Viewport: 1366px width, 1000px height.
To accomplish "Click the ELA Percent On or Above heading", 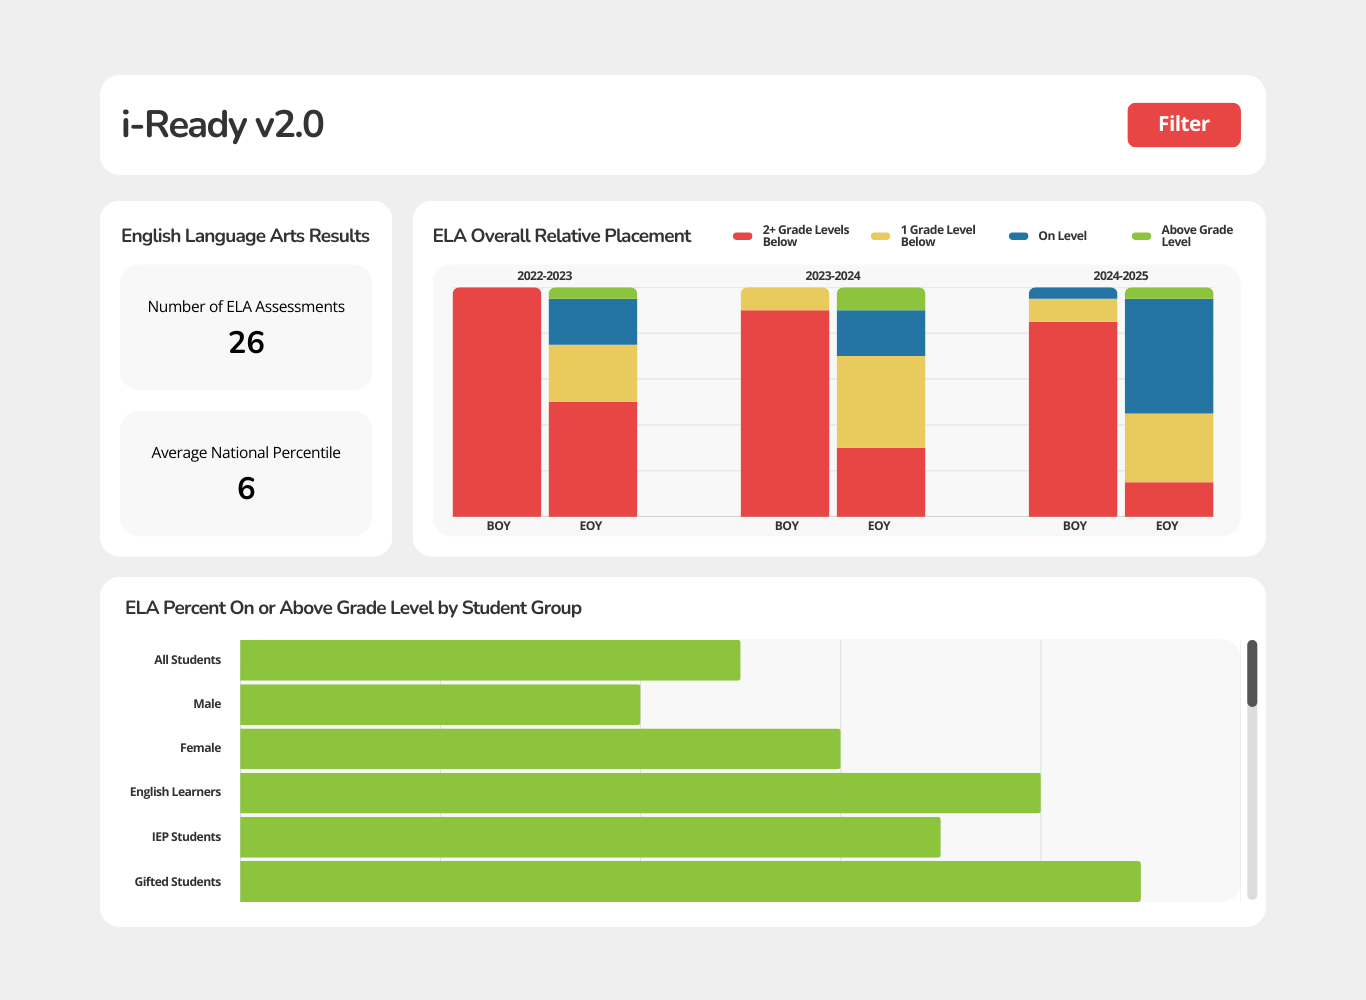I will tap(353, 608).
